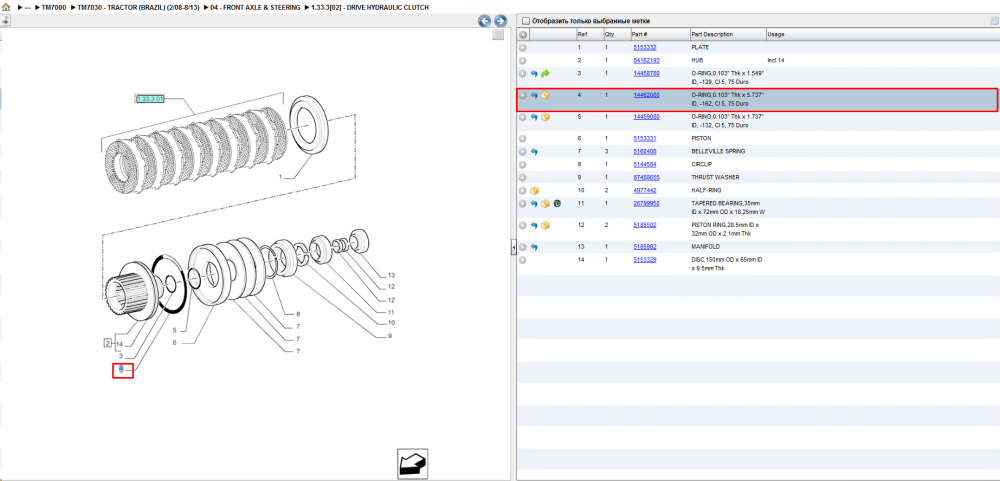The width and height of the screenshot is (1000, 481).
Task: Open part number link 5153331
Action: 645,138
